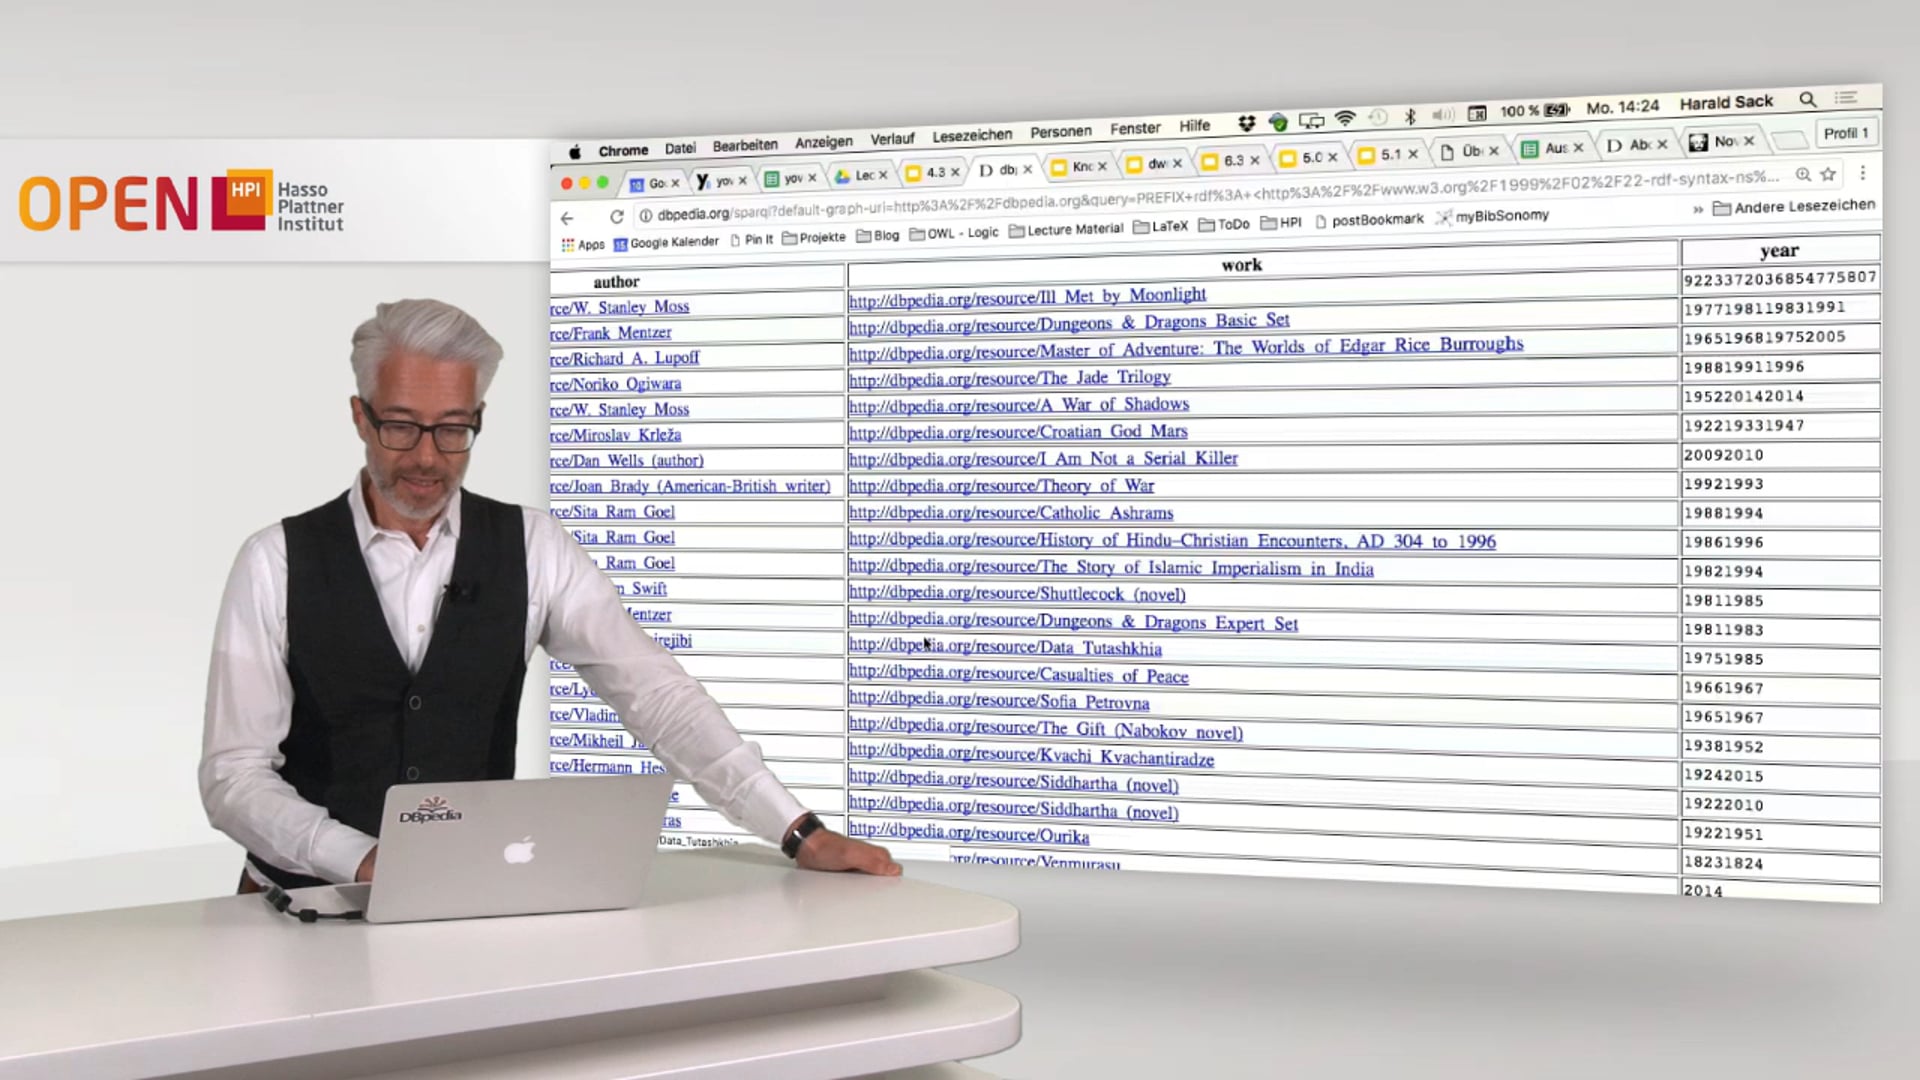Image resolution: width=1920 pixels, height=1080 pixels.
Task: Expand the Andere Lesezeichen folder
Action: (x=1793, y=206)
